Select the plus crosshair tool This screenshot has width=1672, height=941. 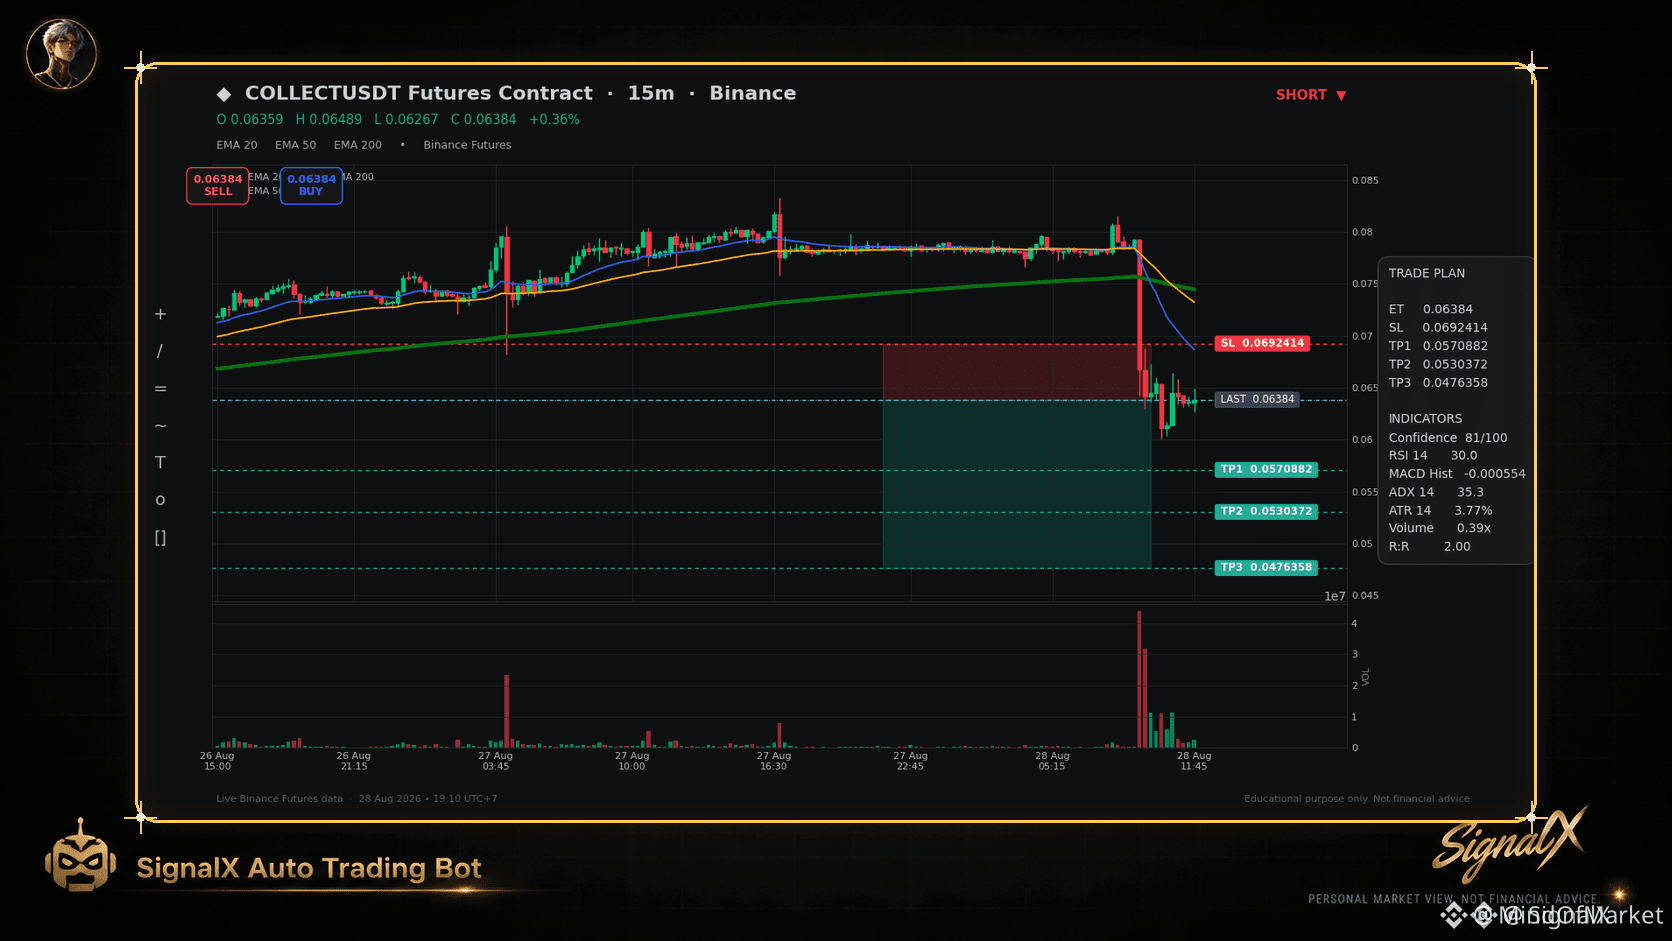point(160,314)
